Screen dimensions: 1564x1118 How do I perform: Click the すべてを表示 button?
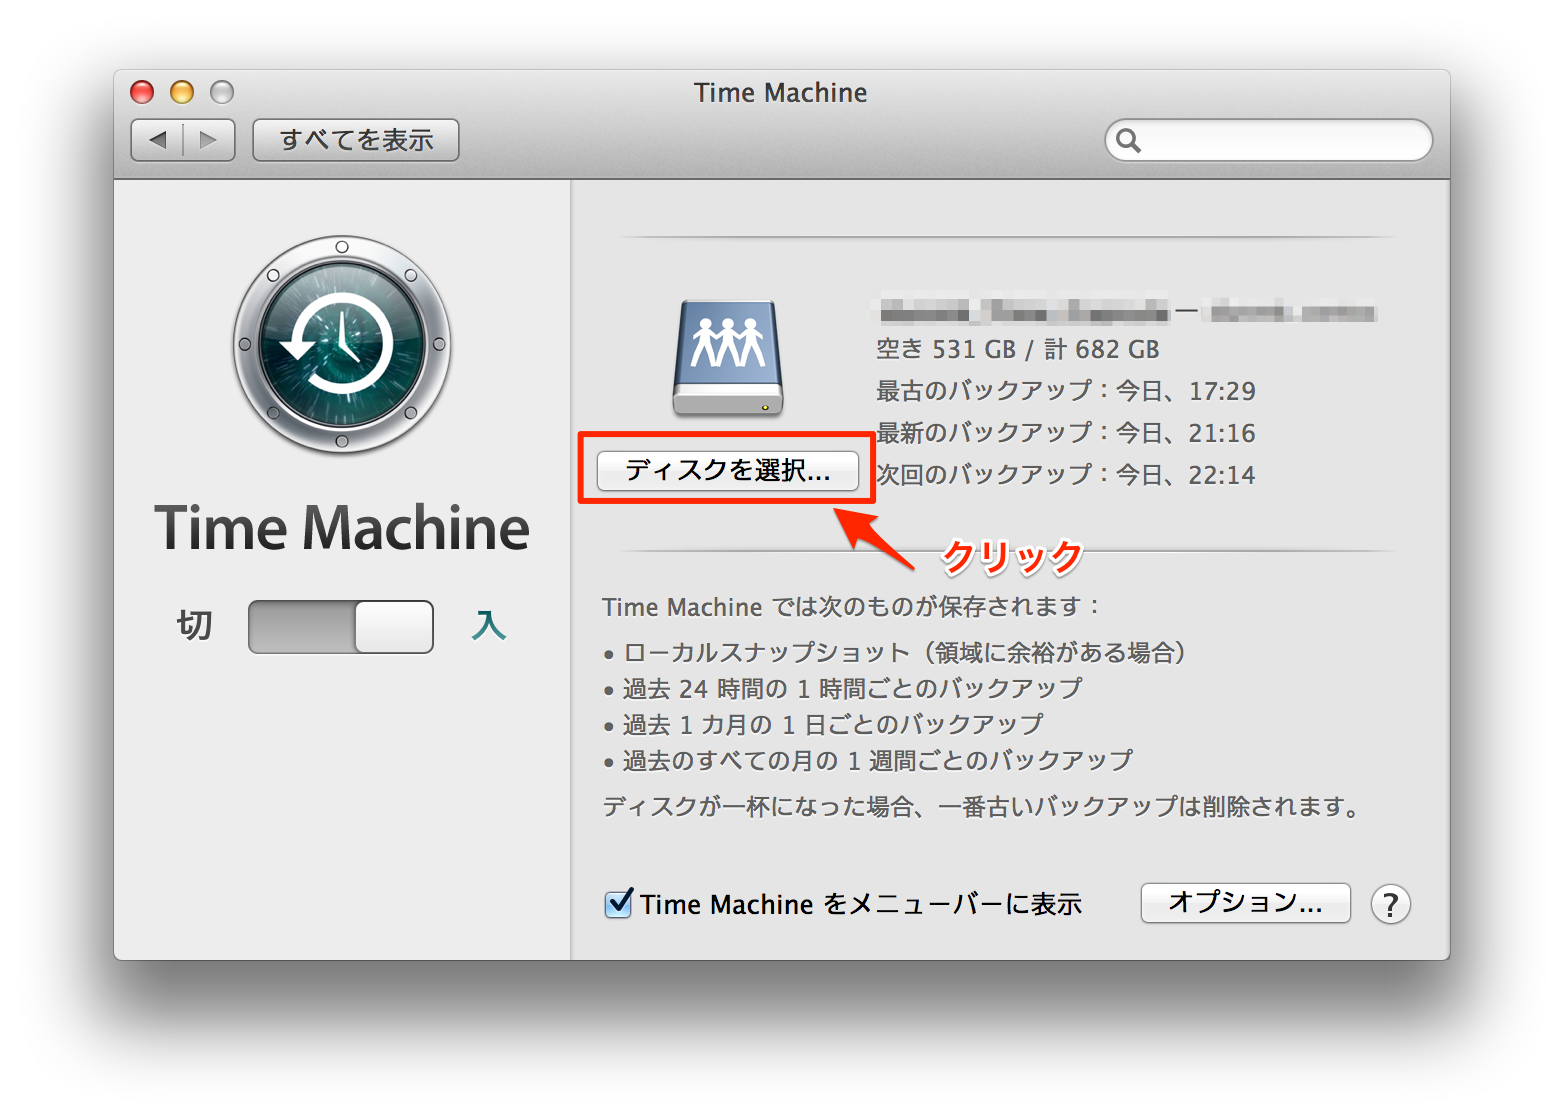click(x=356, y=140)
